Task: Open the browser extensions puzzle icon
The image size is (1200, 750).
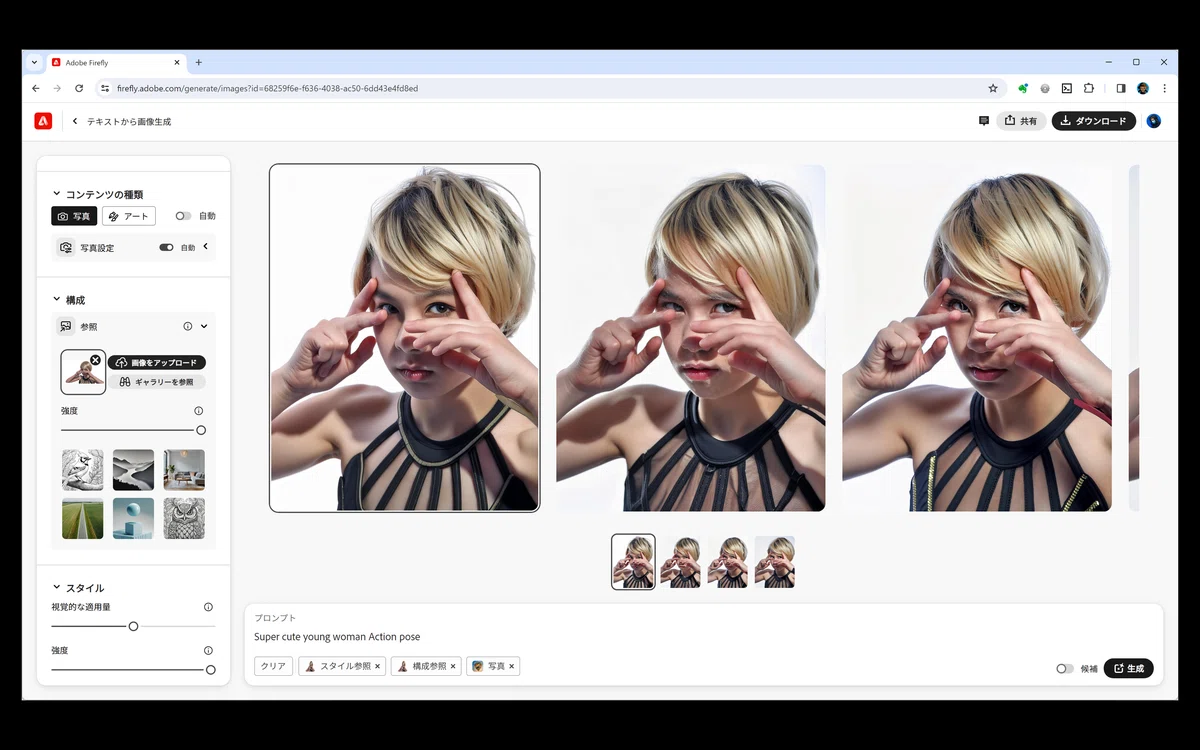Action: (x=1089, y=88)
